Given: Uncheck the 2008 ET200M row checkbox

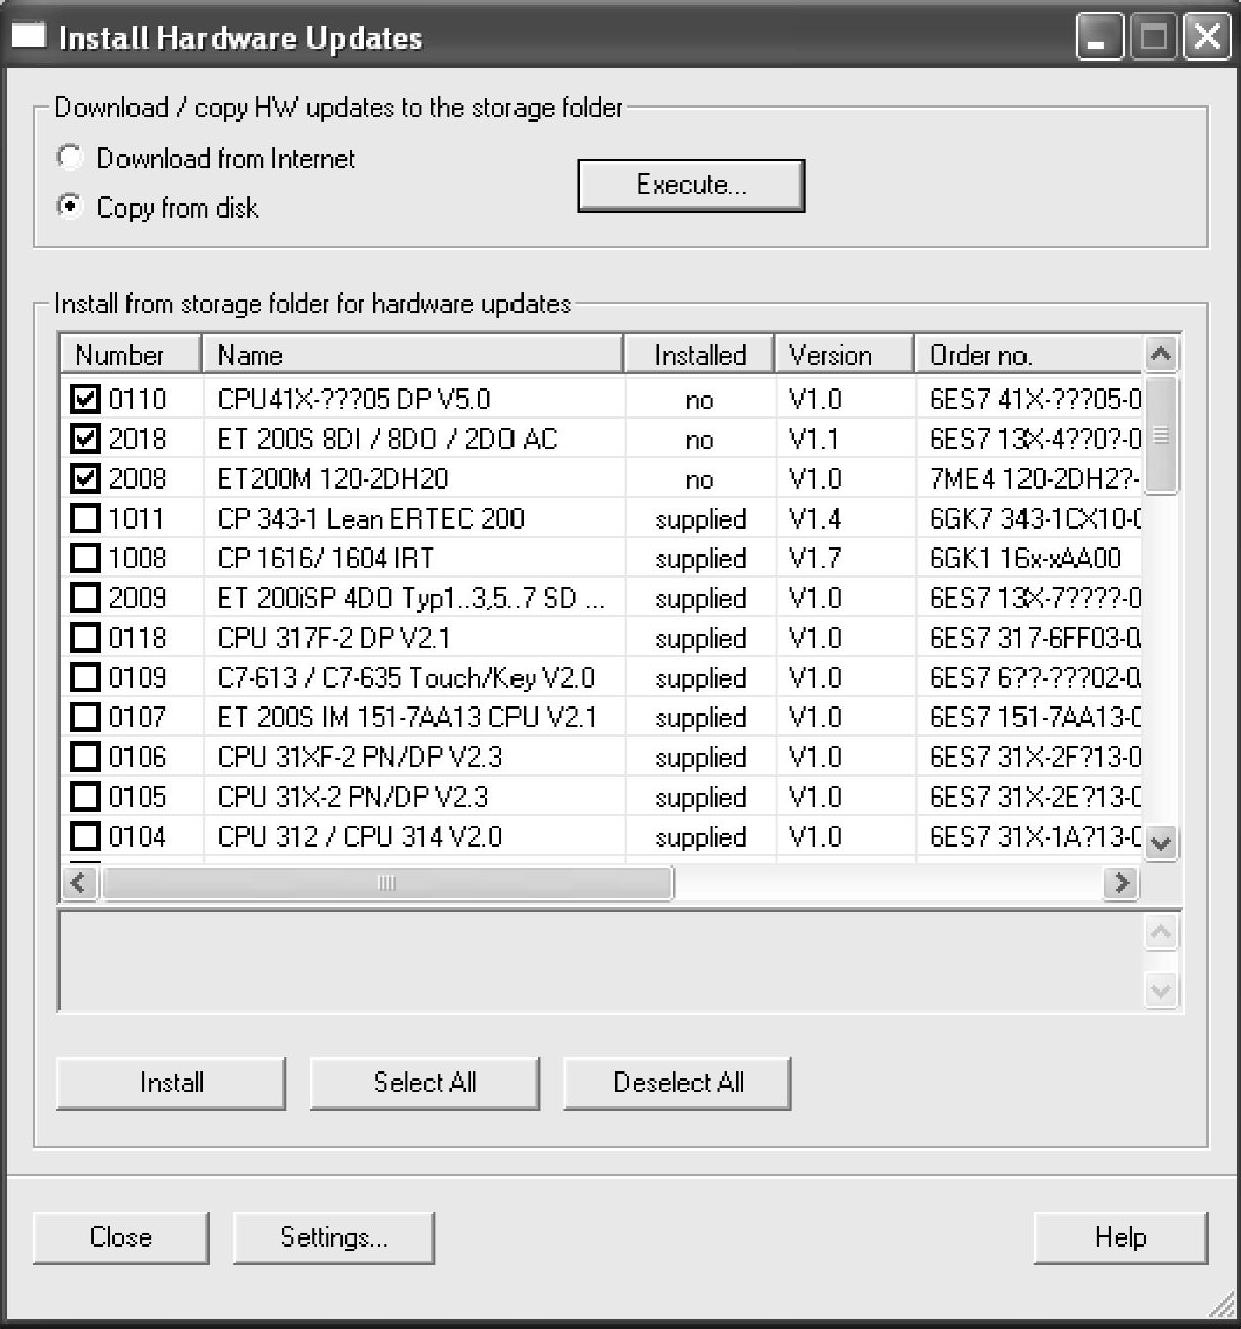Looking at the screenshot, I should [86, 478].
